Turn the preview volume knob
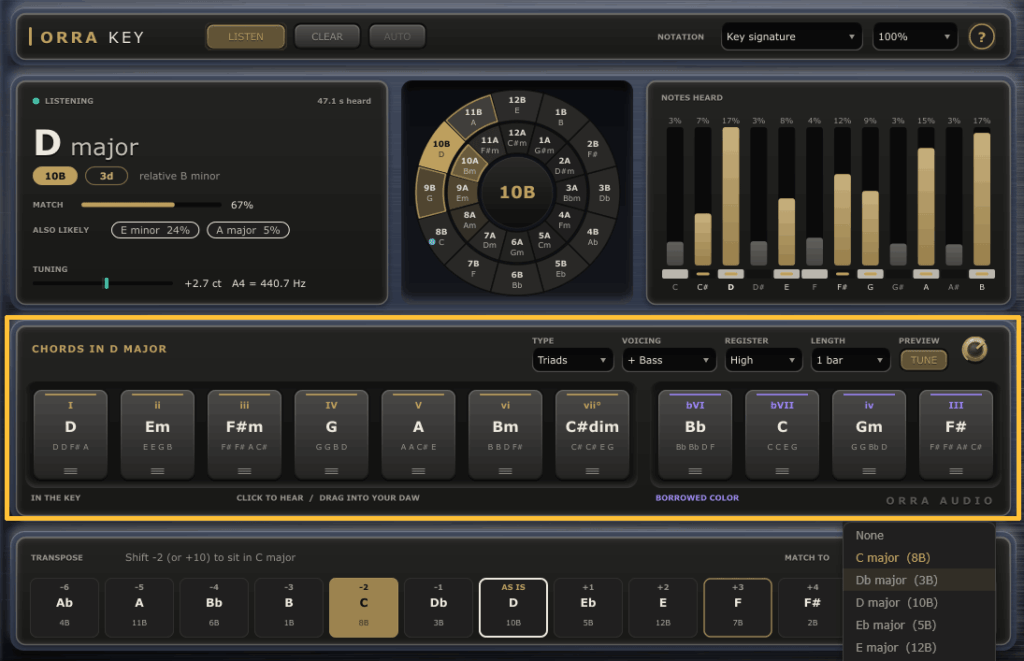Image resolution: width=1024 pixels, height=661 pixels. click(x=974, y=349)
